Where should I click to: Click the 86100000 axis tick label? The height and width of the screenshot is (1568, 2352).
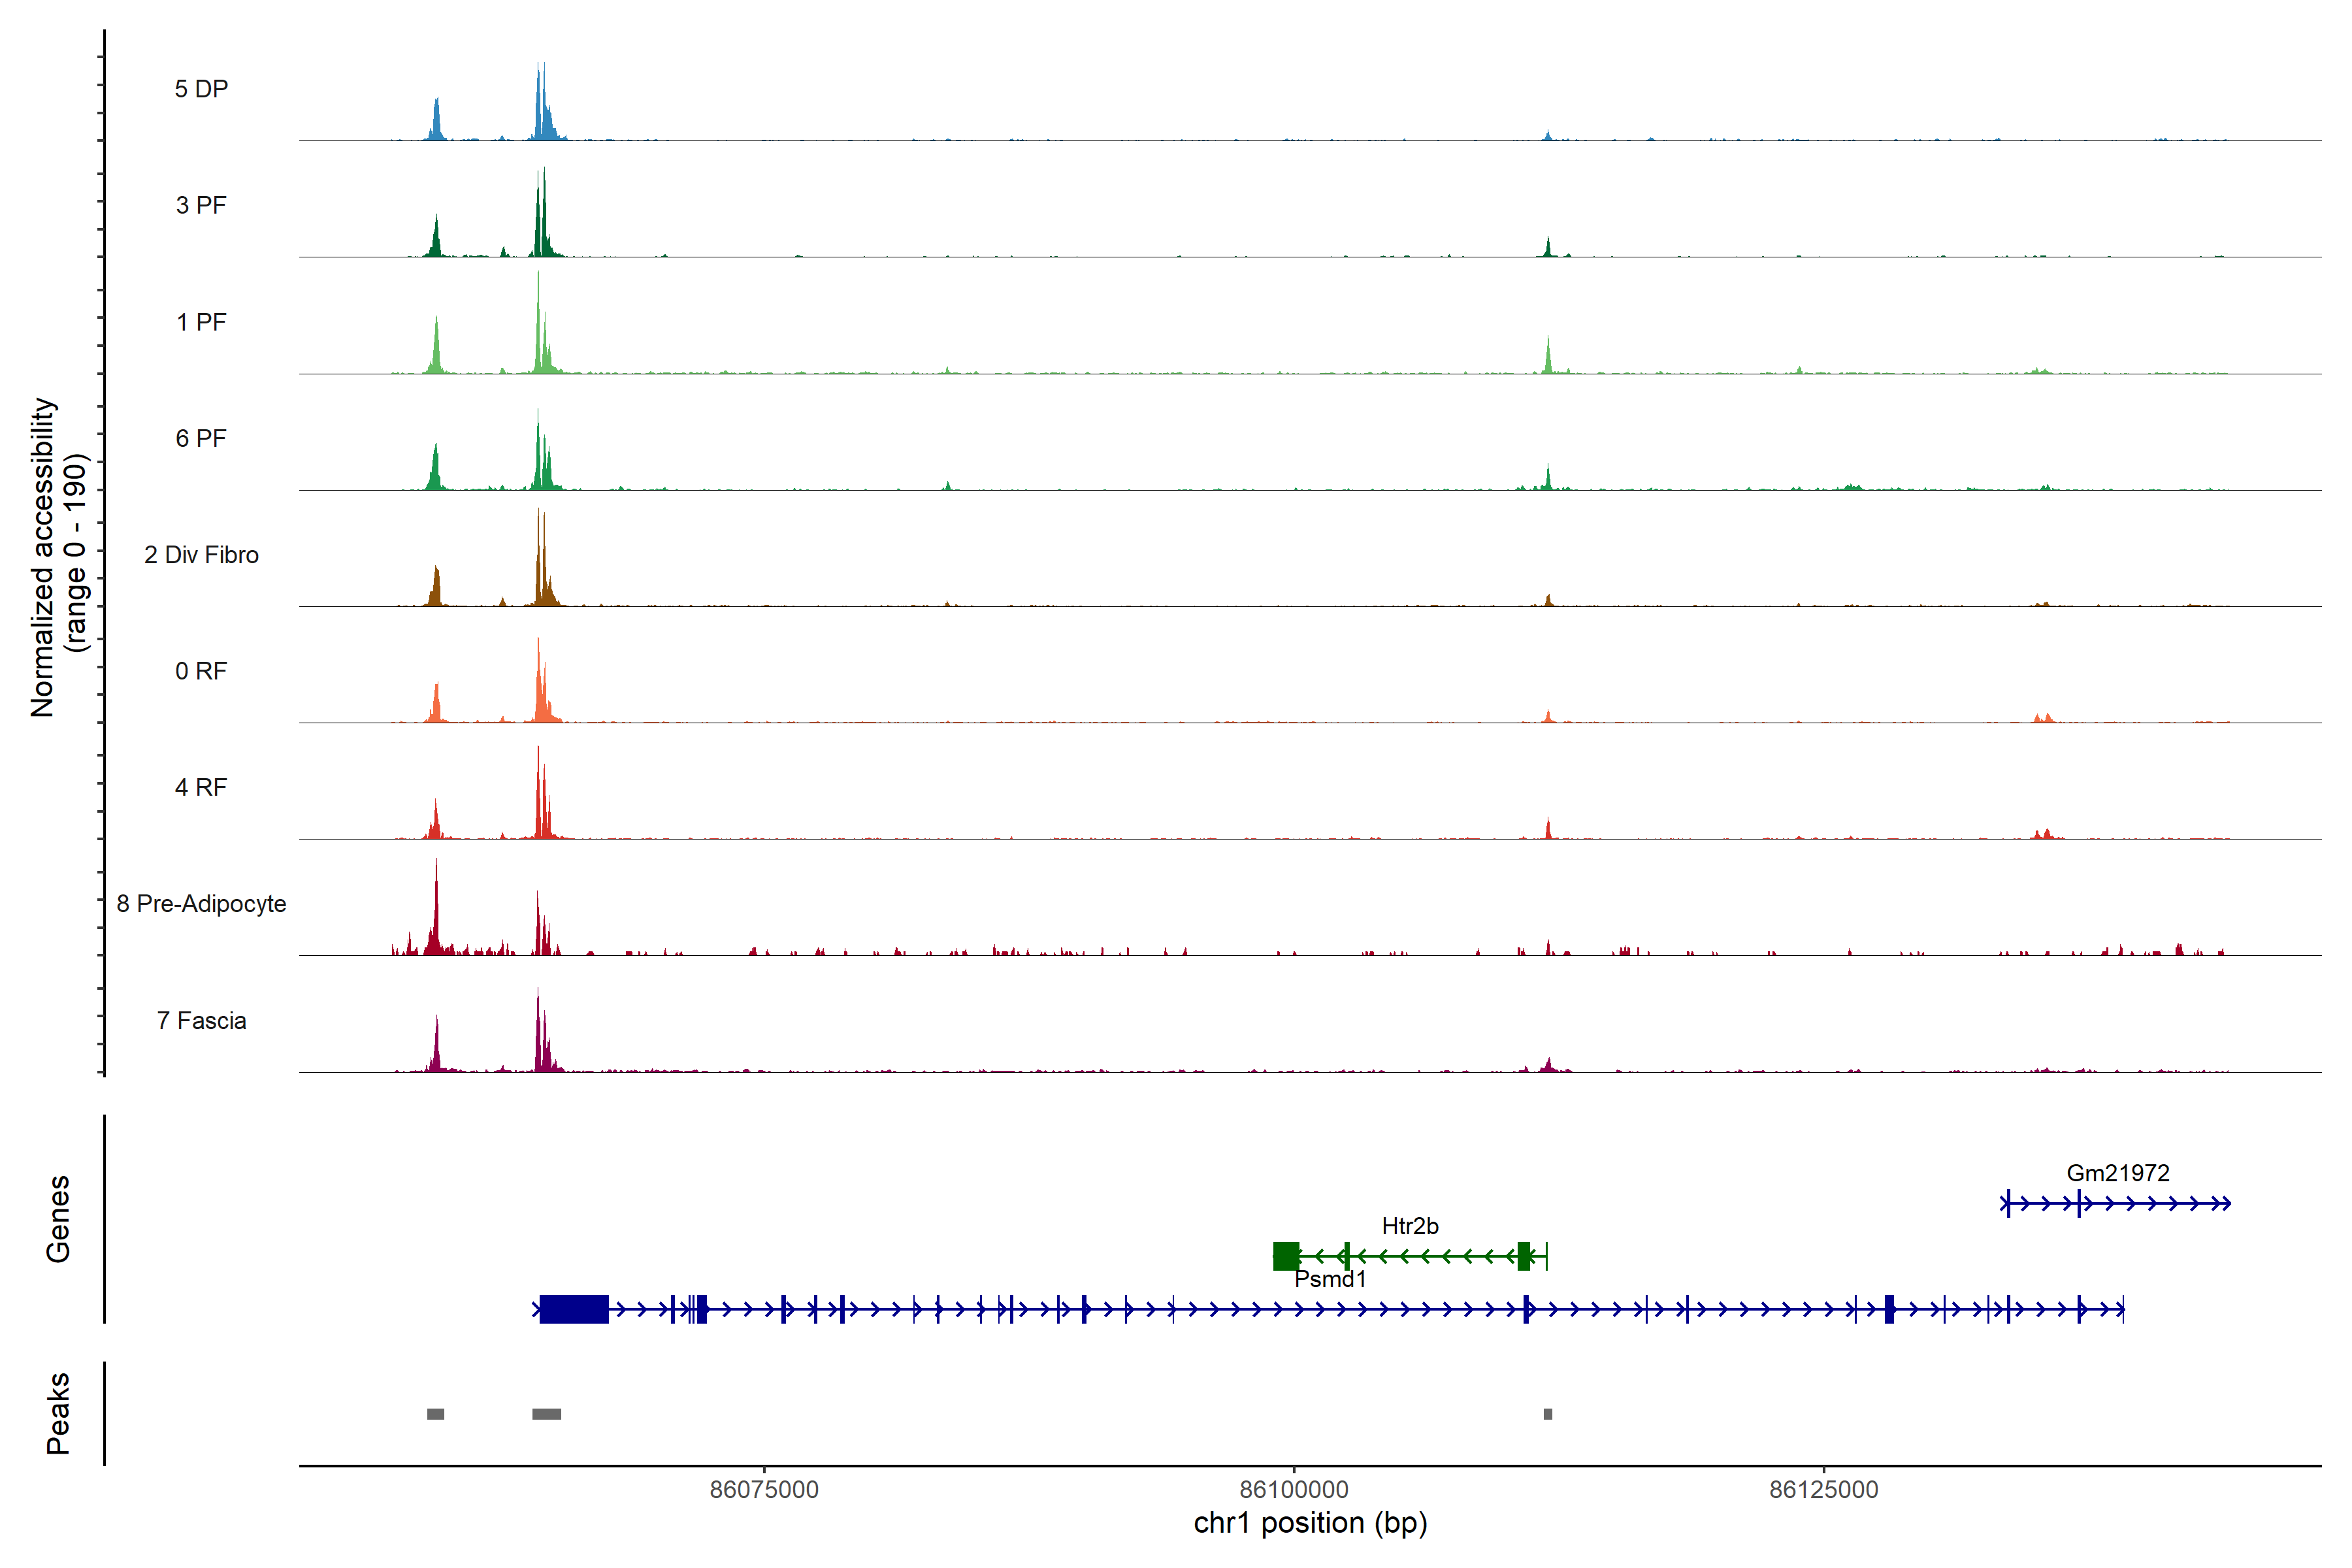1294,1490
